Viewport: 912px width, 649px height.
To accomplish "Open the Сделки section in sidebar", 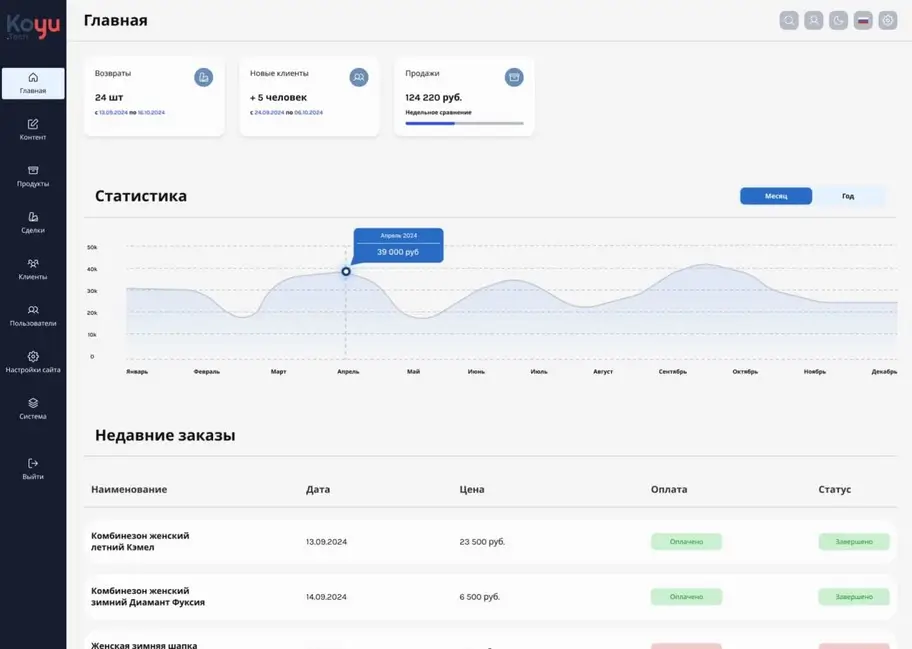I will 33,223.
